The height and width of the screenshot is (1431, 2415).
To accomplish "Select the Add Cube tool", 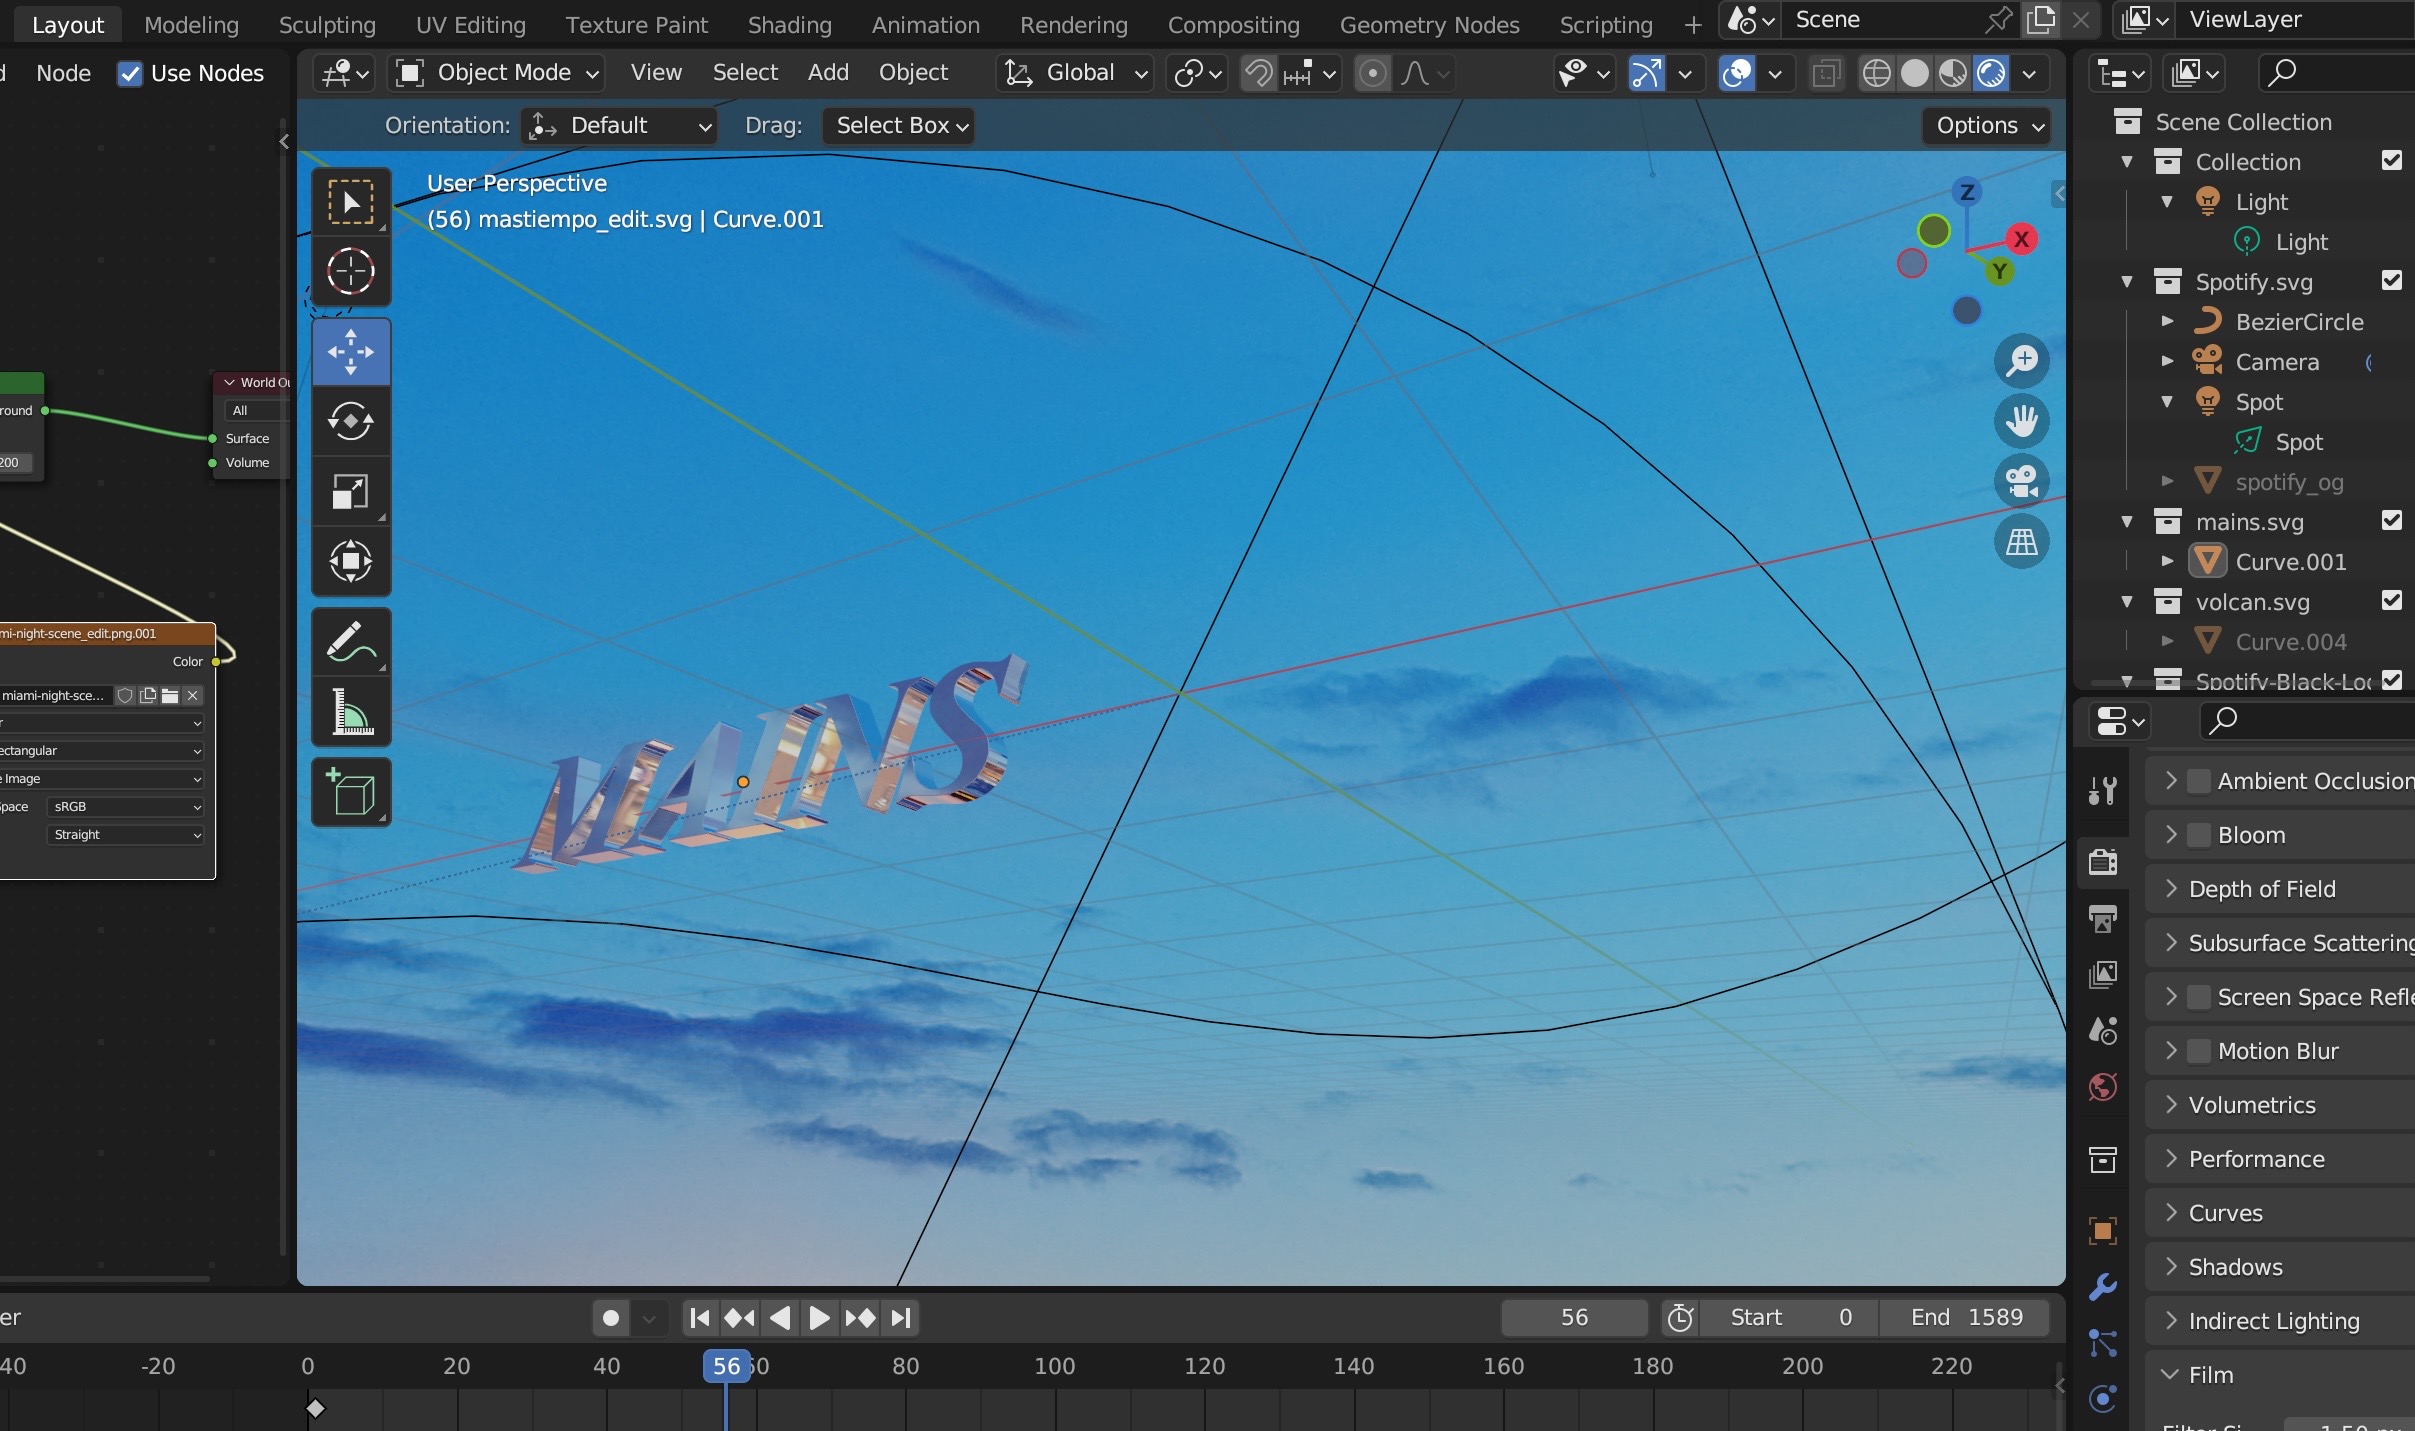I will click(x=350, y=793).
